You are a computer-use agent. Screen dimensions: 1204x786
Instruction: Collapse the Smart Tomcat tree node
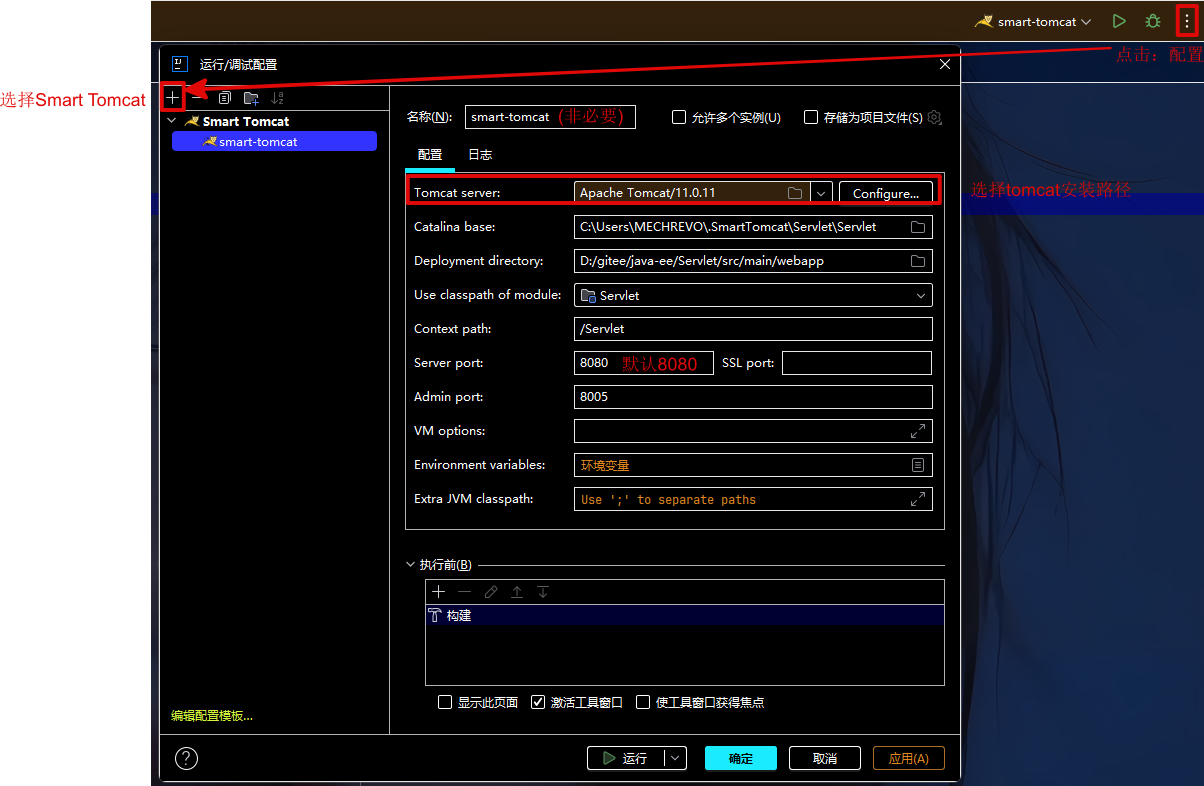[x=172, y=121]
